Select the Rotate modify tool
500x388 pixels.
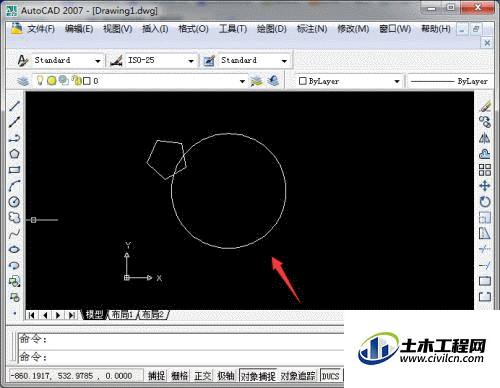click(485, 202)
